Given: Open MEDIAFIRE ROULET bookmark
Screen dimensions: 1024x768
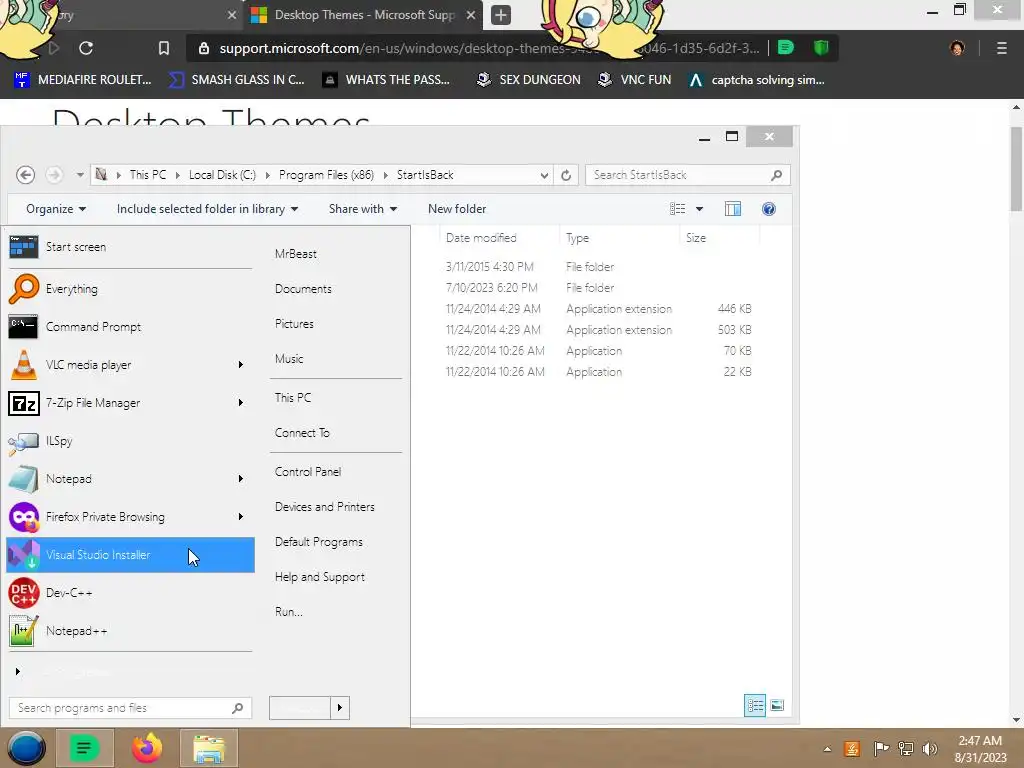Looking at the screenshot, I should tap(82, 80).
